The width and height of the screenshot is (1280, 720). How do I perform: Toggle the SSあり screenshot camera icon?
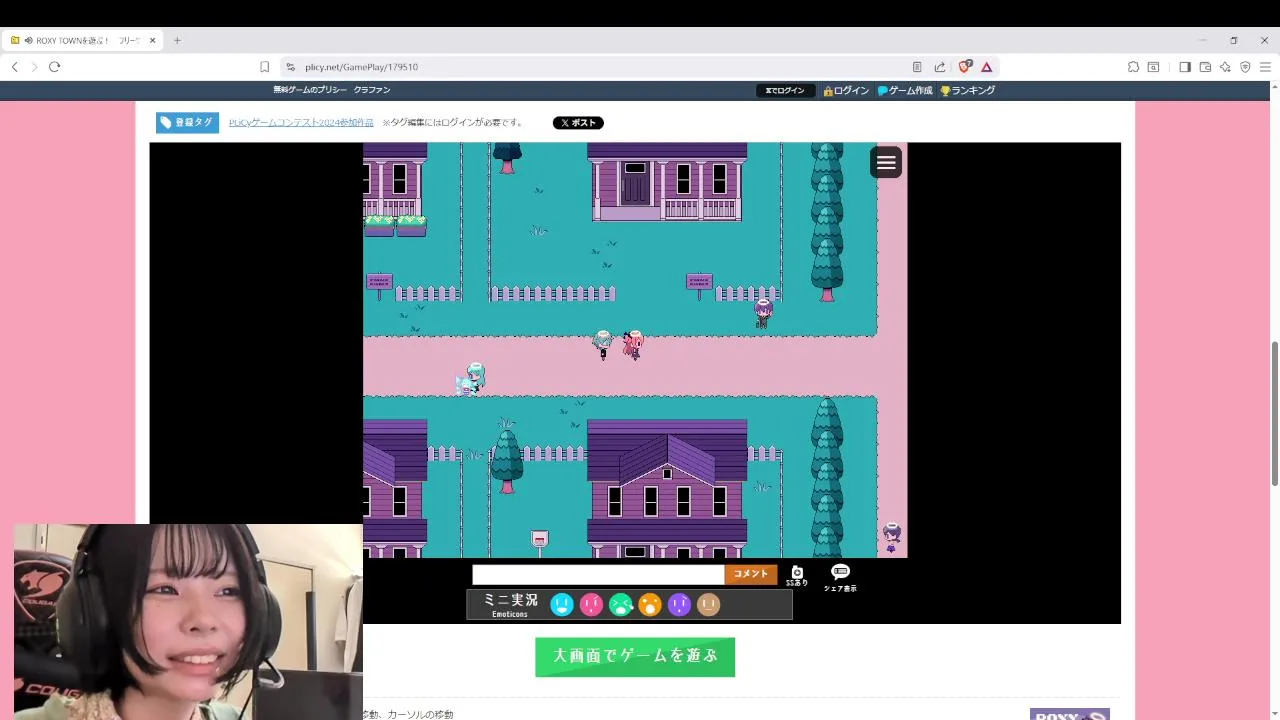pyautogui.click(x=797, y=575)
